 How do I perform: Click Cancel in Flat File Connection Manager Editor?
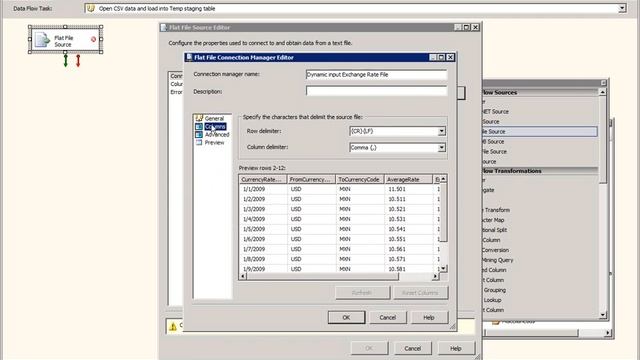388,317
